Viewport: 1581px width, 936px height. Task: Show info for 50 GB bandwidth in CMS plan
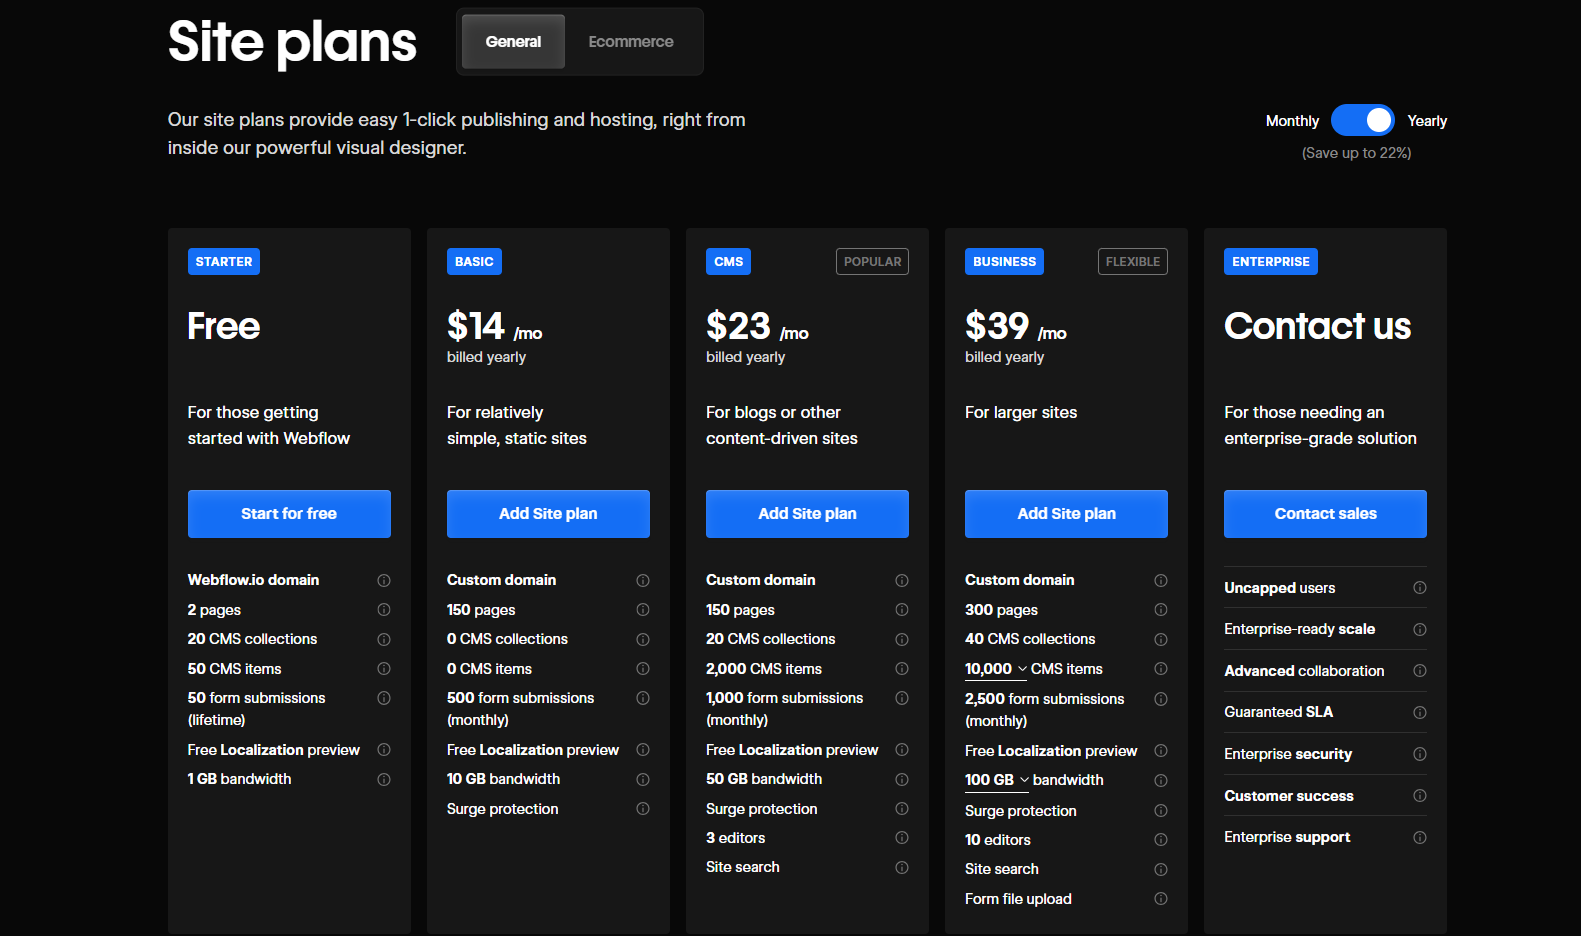(902, 780)
